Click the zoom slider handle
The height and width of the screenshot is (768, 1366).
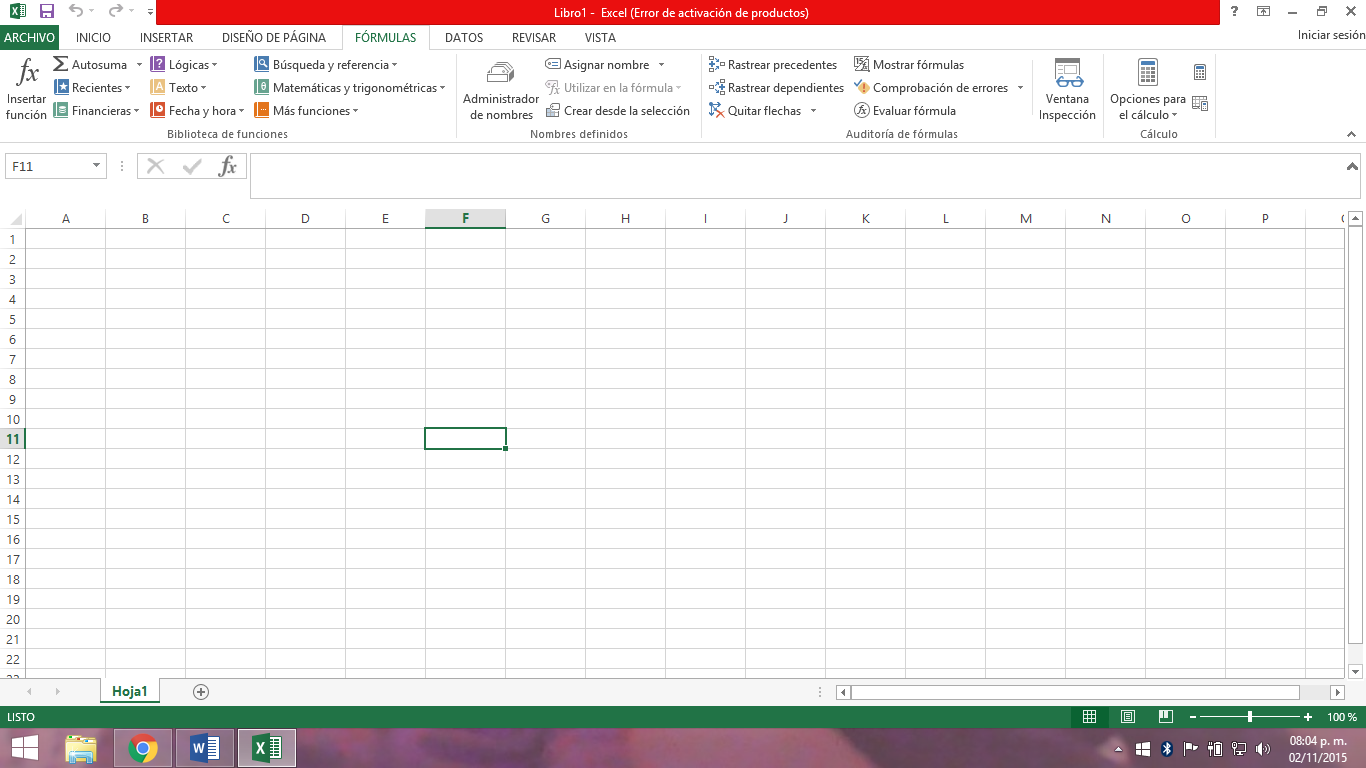tap(1250, 717)
